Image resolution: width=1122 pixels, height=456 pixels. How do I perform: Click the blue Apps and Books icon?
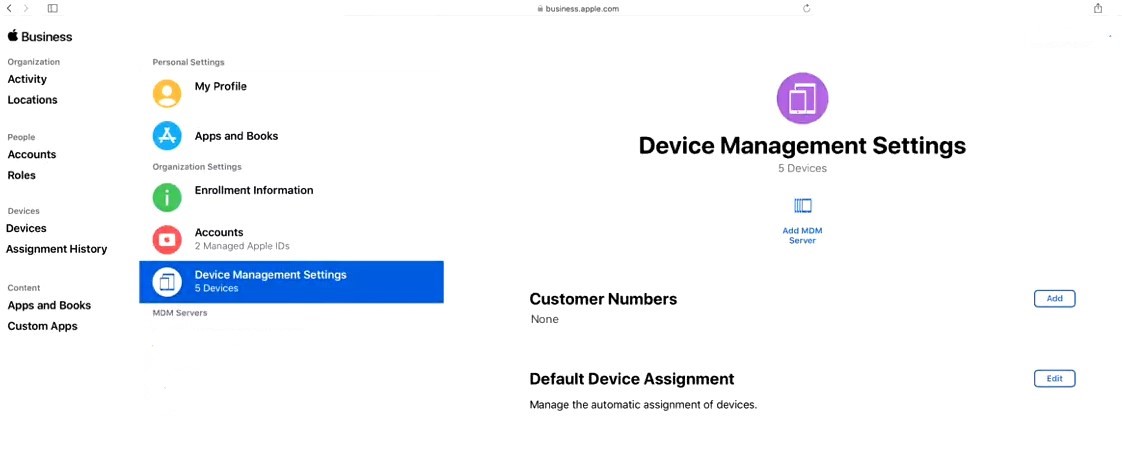pos(167,136)
